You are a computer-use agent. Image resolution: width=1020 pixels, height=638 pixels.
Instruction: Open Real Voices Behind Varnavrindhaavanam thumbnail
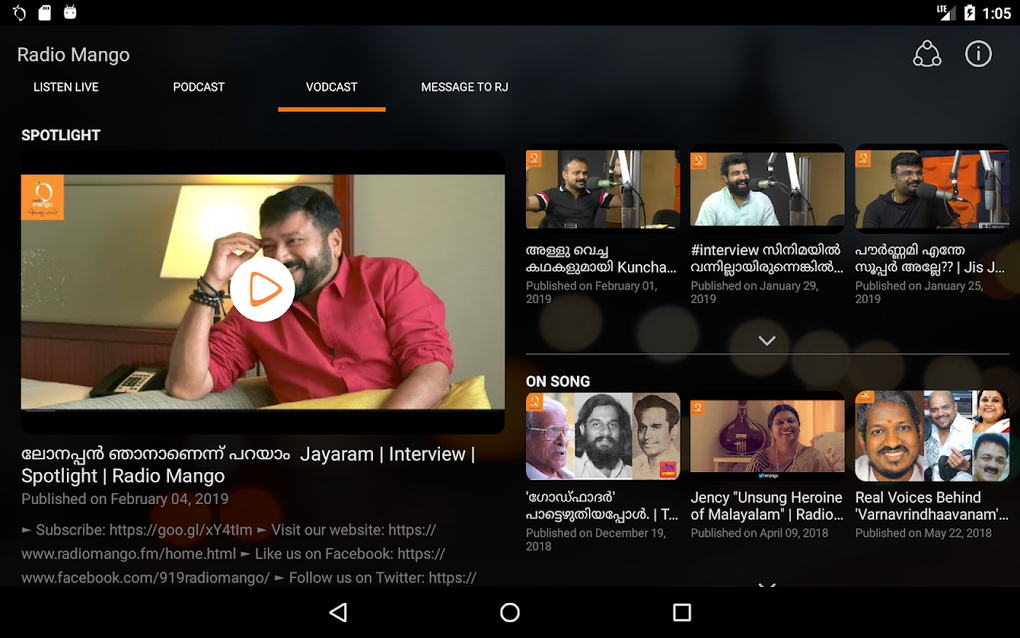pos(932,435)
